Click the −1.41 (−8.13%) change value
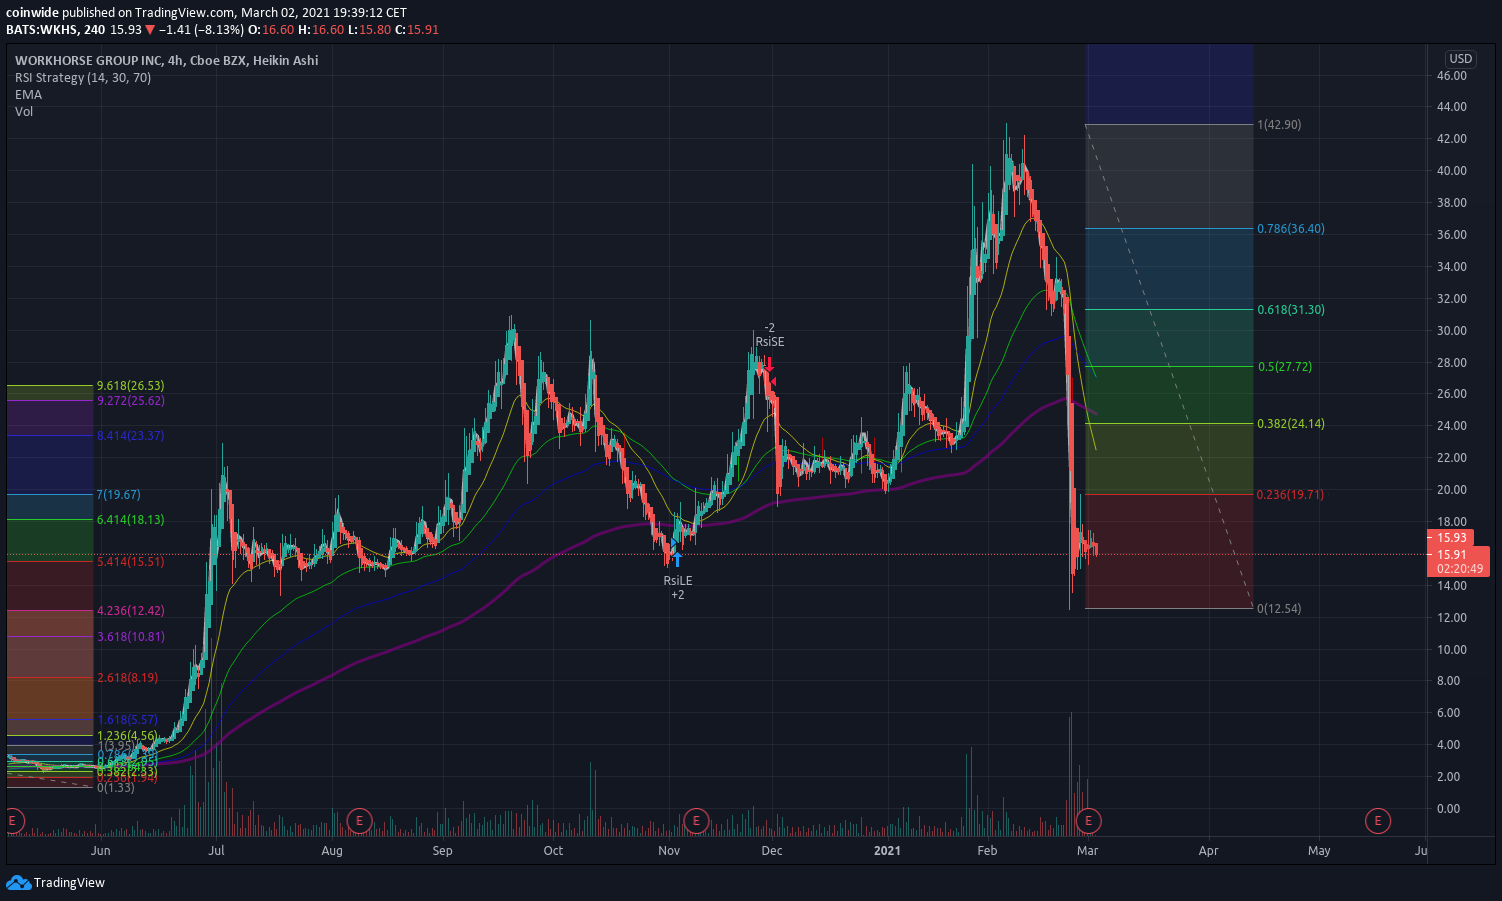Viewport: 1502px width, 901px height. [x=202, y=30]
